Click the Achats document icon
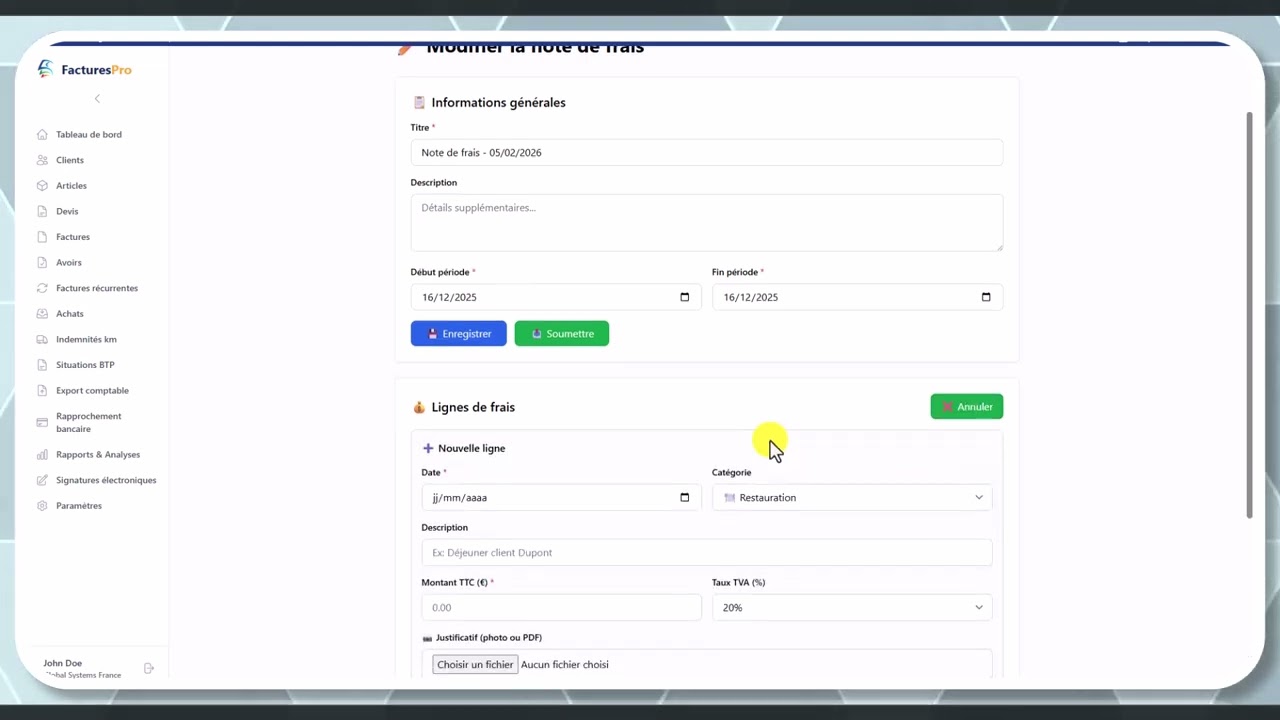Image resolution: width=1280 pixels, height=720 pixels. (42, 313)
